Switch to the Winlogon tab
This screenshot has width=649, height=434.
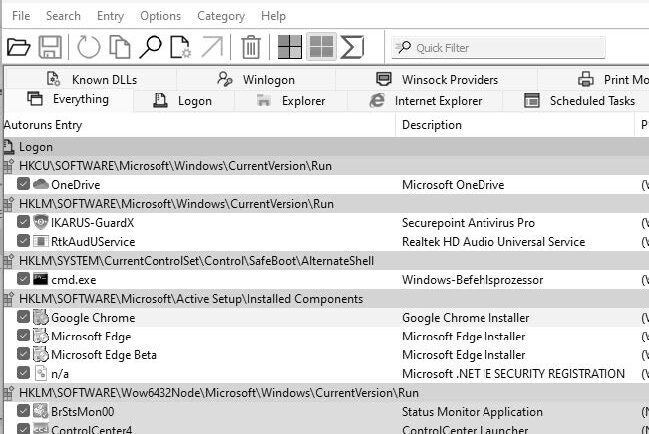pyautogui.click(x=256, y=79)
